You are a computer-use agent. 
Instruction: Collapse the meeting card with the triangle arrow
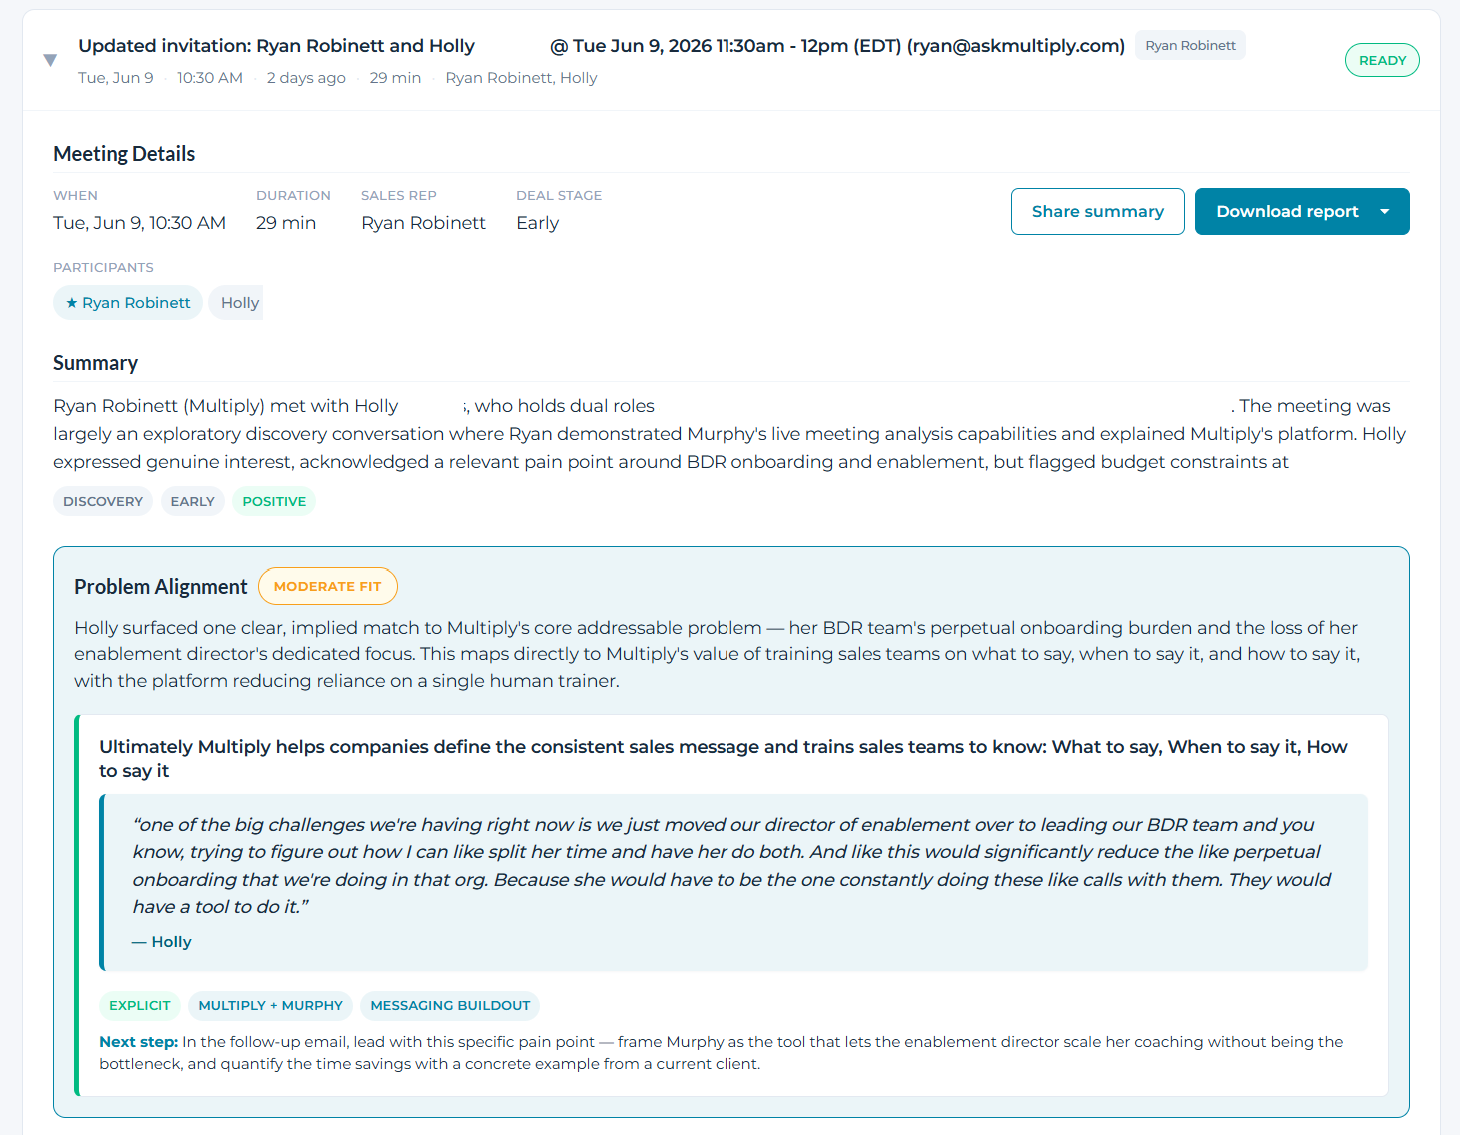tap(50, 60)
